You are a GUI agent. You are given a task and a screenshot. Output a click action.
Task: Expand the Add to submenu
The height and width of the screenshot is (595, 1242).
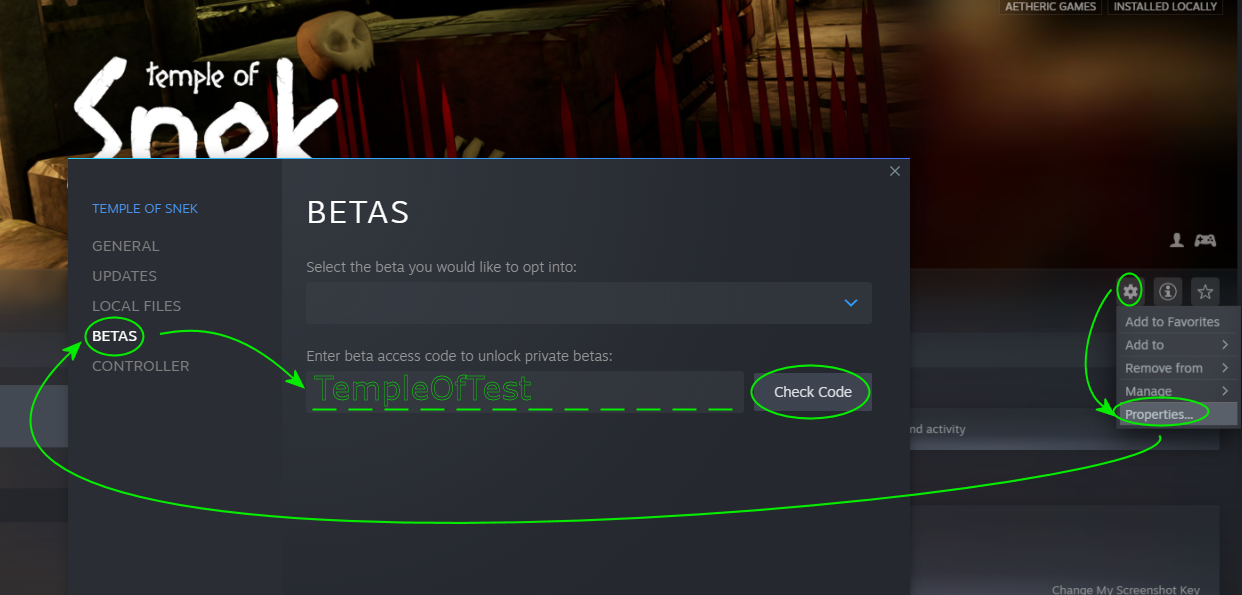pos(1178,345)
